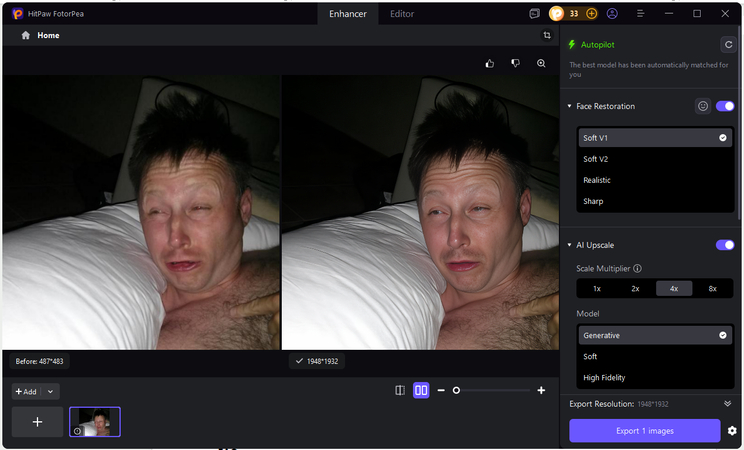This screenshot has height=450, width=744.
Task: Go to Home via house icon
Action: click(x=26, y=35)
